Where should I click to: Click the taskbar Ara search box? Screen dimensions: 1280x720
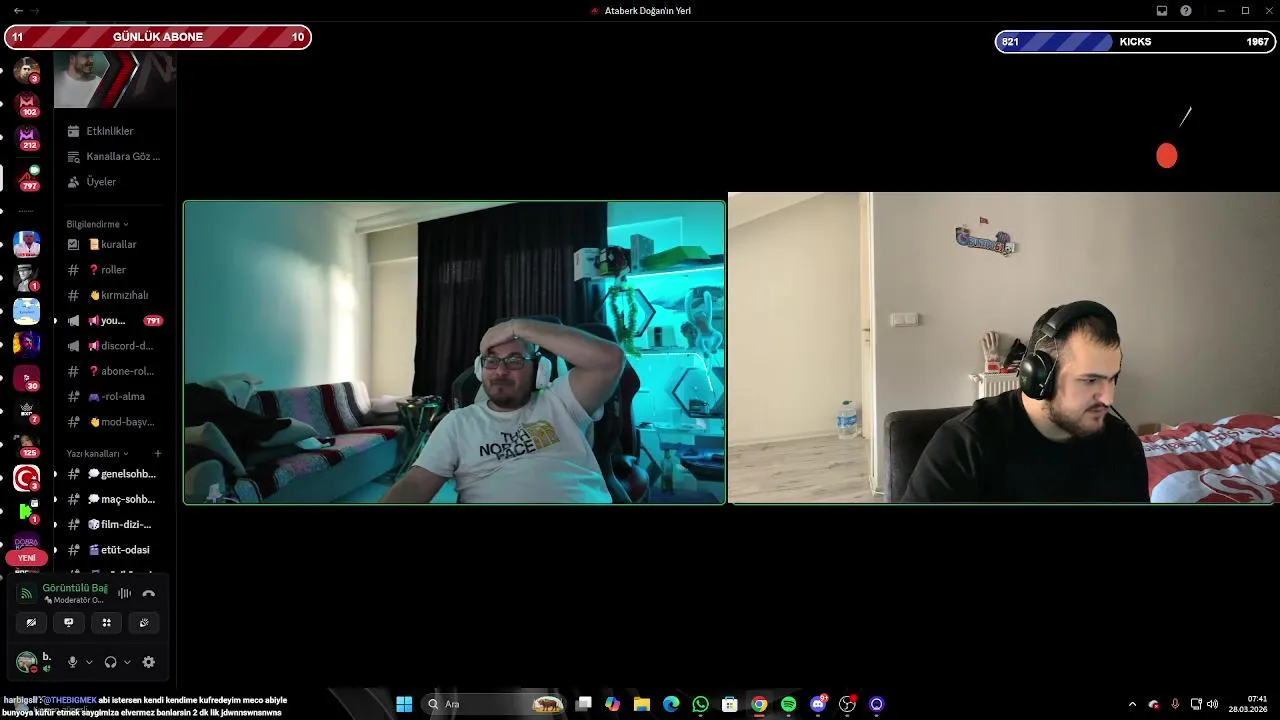[494, 704]
